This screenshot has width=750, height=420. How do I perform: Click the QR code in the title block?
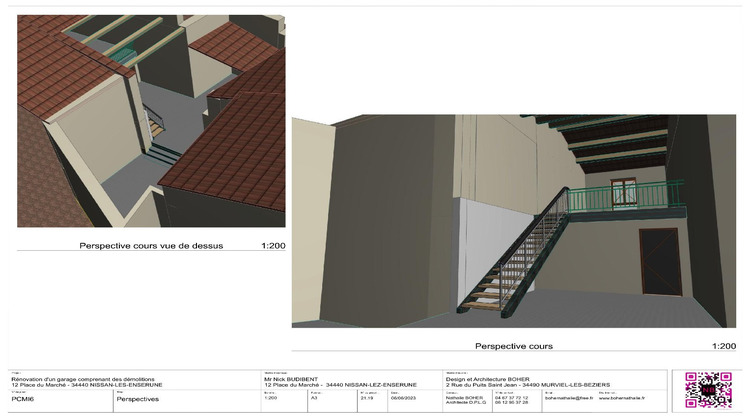707,391
